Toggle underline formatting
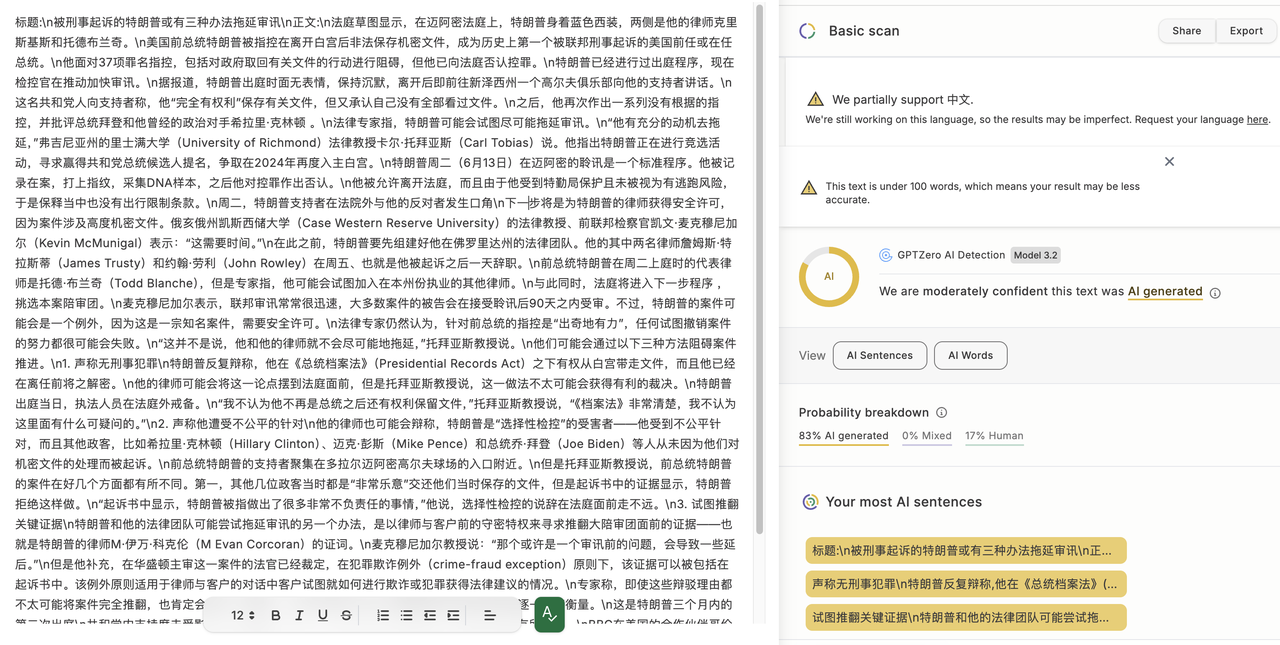Image resolution: width=1280 pixels, height=645 pixels. point(322,615)
